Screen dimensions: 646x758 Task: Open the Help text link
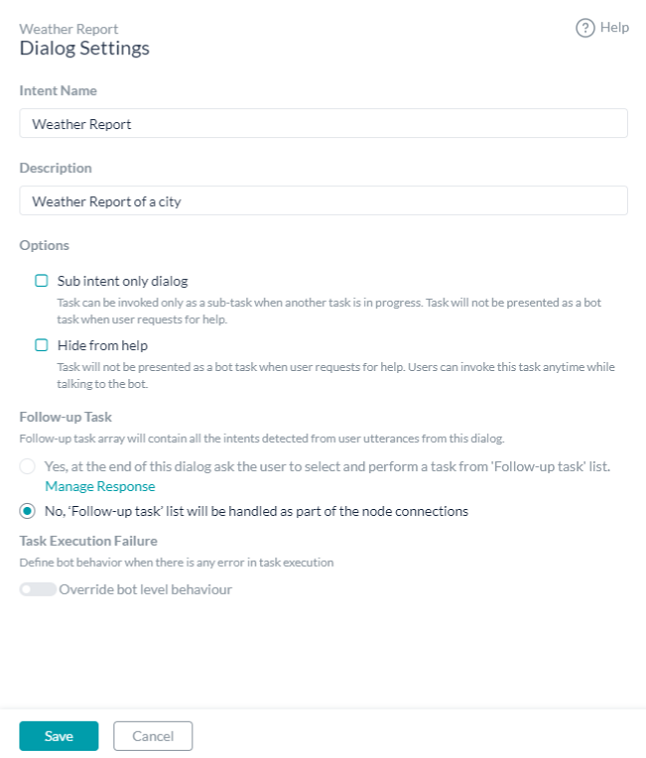[x=614, y=27]
